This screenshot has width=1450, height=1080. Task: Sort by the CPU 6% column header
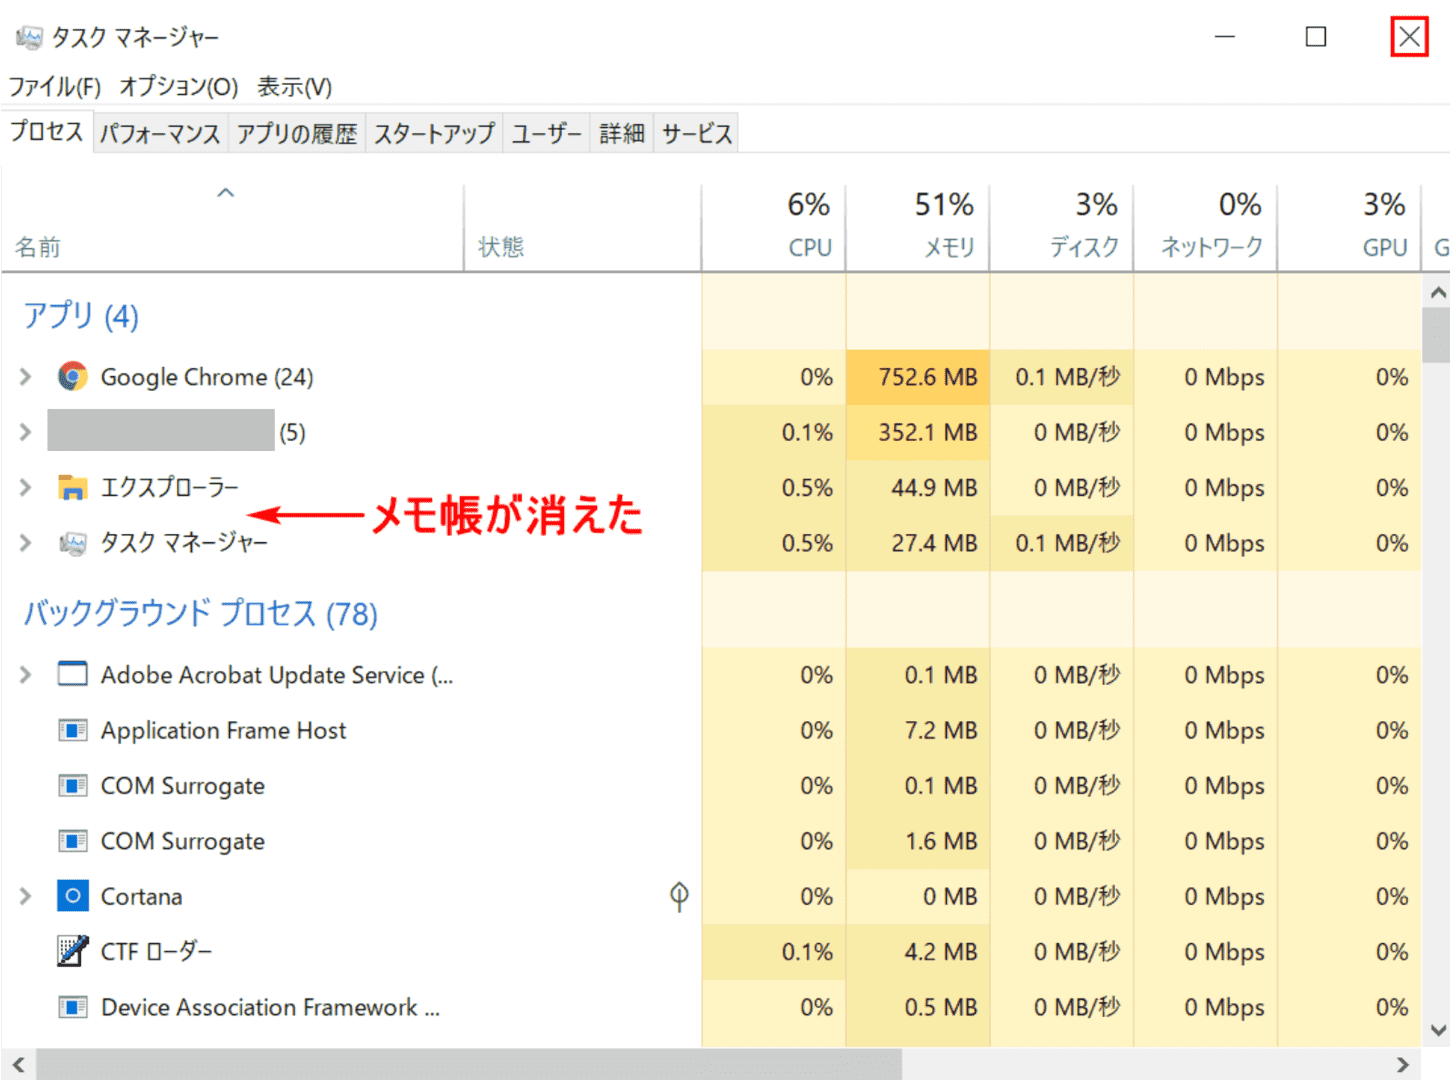point(774,227)
